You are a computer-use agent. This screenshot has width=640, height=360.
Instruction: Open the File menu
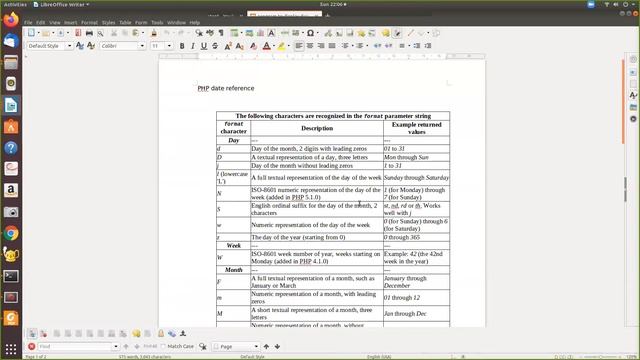(x=28, y=22)
